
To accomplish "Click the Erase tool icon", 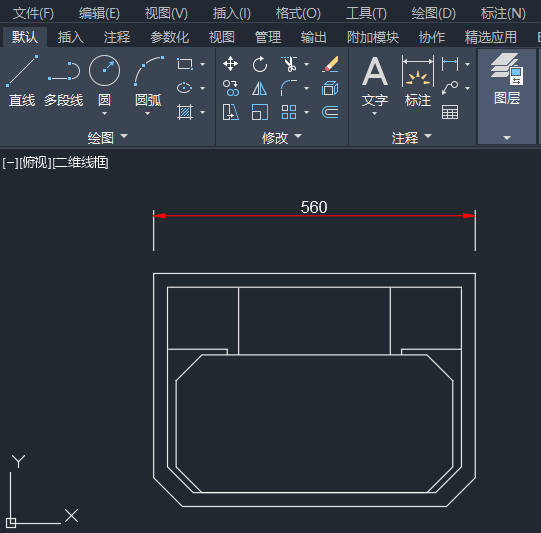I will pyautogui.click(x=331, y=64).
